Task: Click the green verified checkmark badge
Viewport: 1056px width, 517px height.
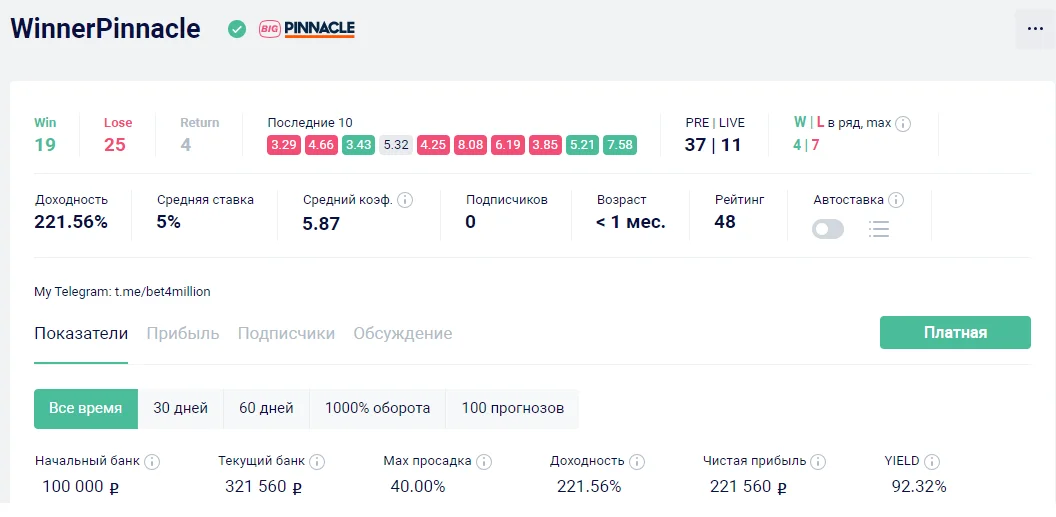Action: click(x=237, y=29)
